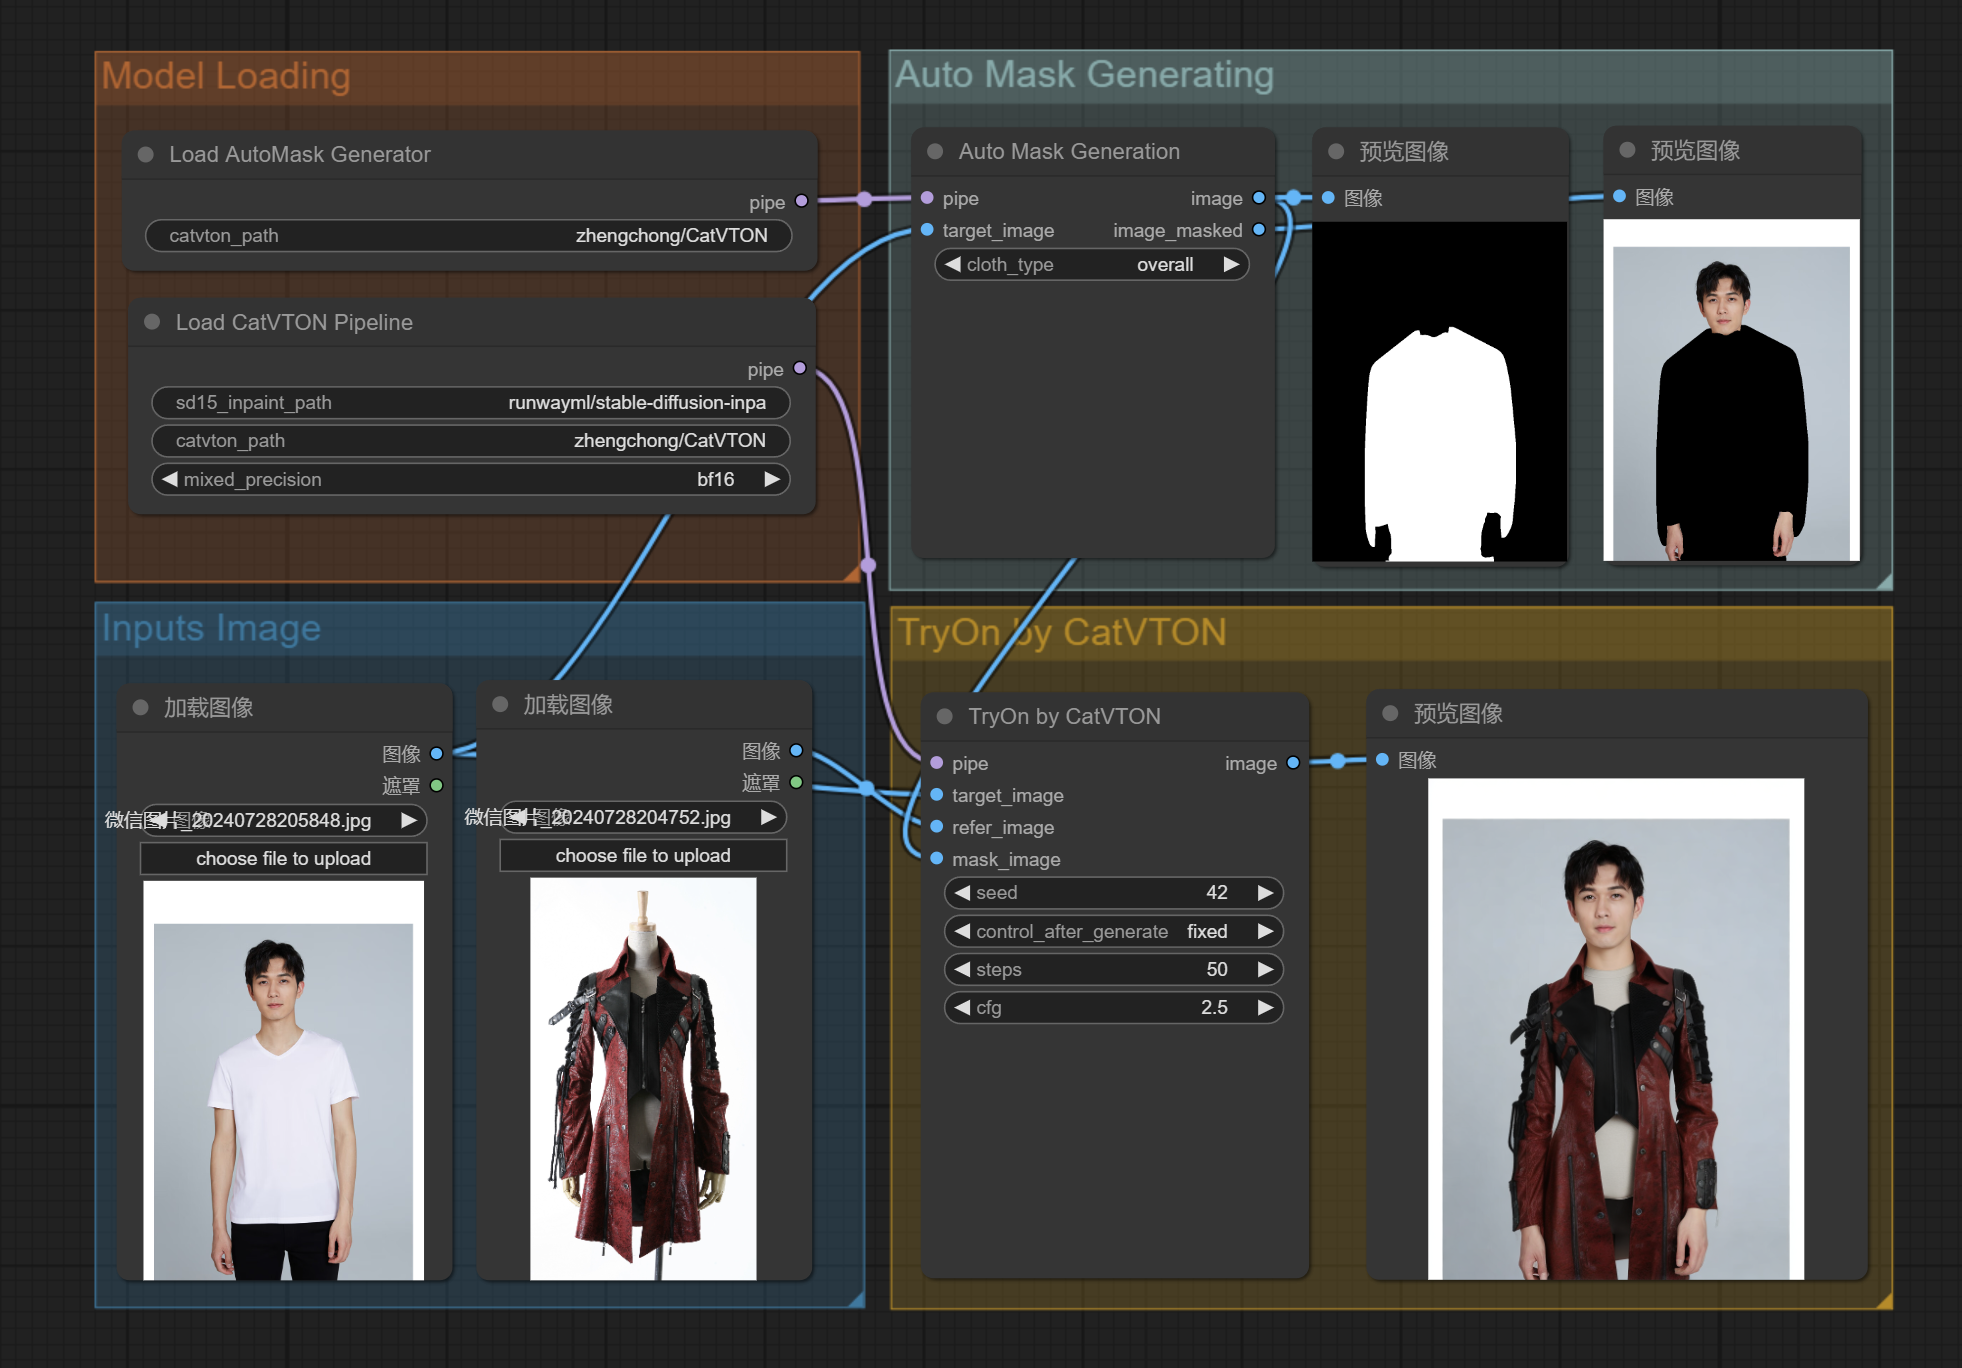
Task: Click the try-on result preview image
Action: 1616,1028
